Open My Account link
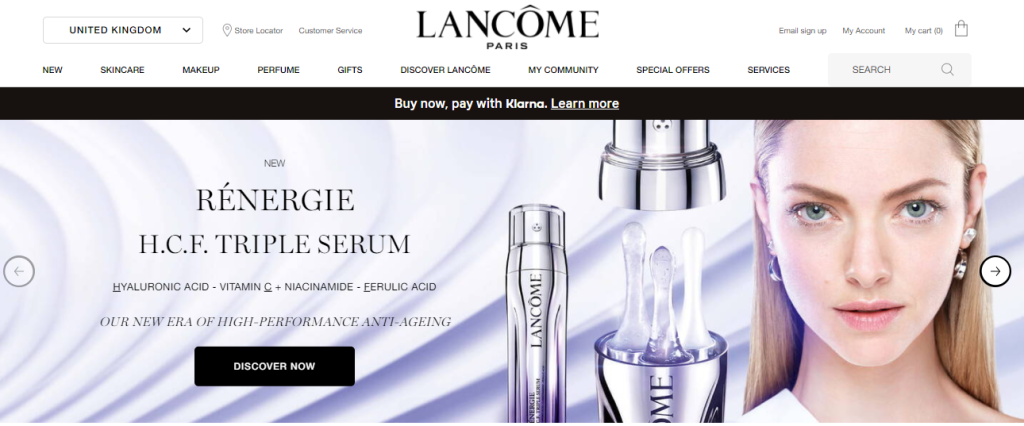 [863, 31]
